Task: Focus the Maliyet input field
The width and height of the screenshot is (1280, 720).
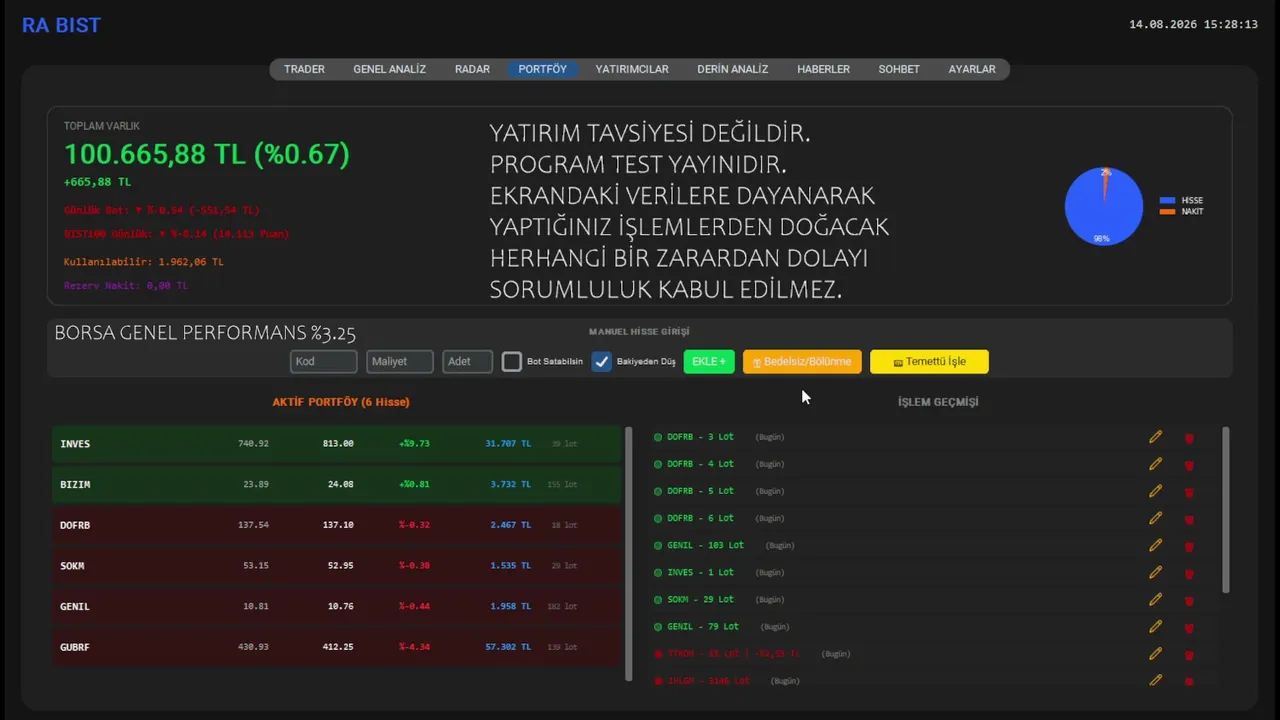Action: click(x=400, y=361)
